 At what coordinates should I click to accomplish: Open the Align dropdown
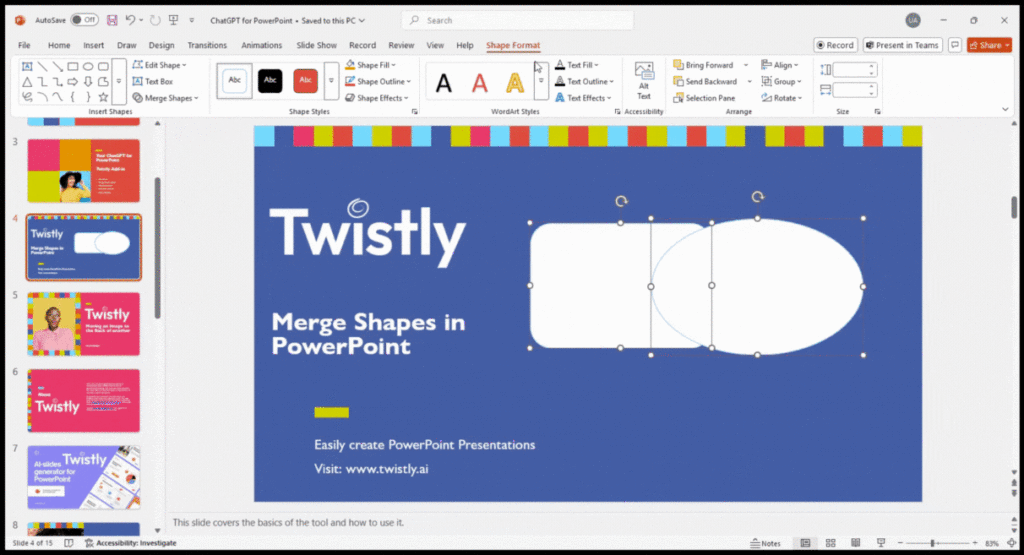click(780, 65)
